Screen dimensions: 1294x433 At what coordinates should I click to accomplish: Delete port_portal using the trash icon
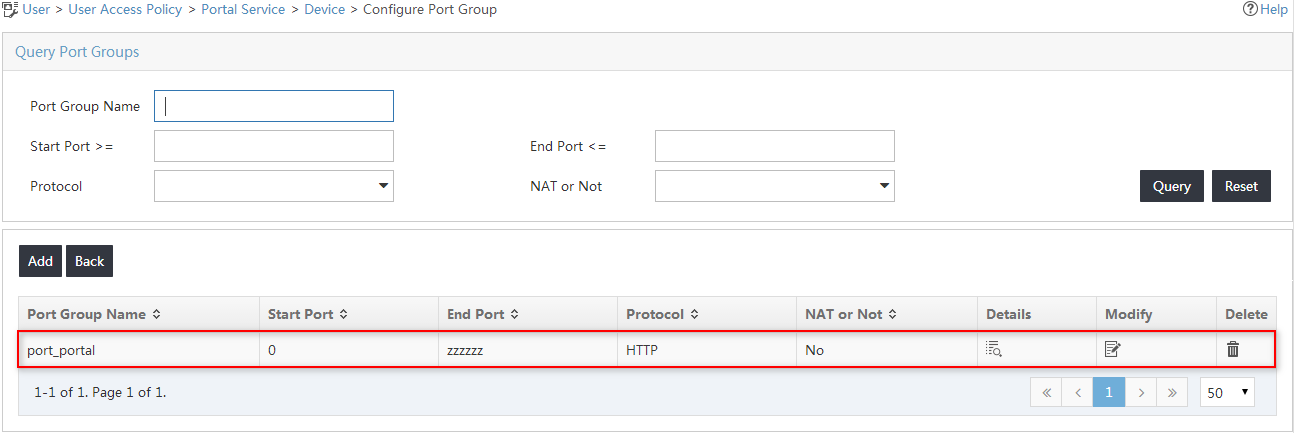[x=1233, y=349]
